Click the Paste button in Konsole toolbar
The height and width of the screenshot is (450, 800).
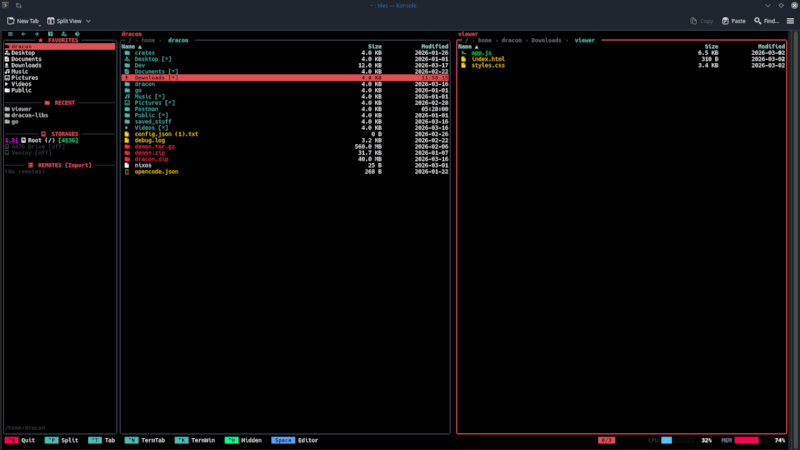[x=734, y=21]
